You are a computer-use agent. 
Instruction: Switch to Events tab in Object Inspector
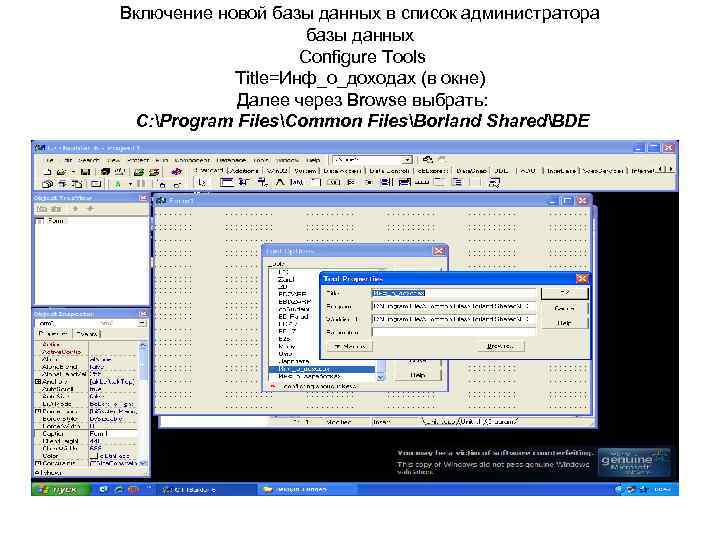[x=87, y=334]
